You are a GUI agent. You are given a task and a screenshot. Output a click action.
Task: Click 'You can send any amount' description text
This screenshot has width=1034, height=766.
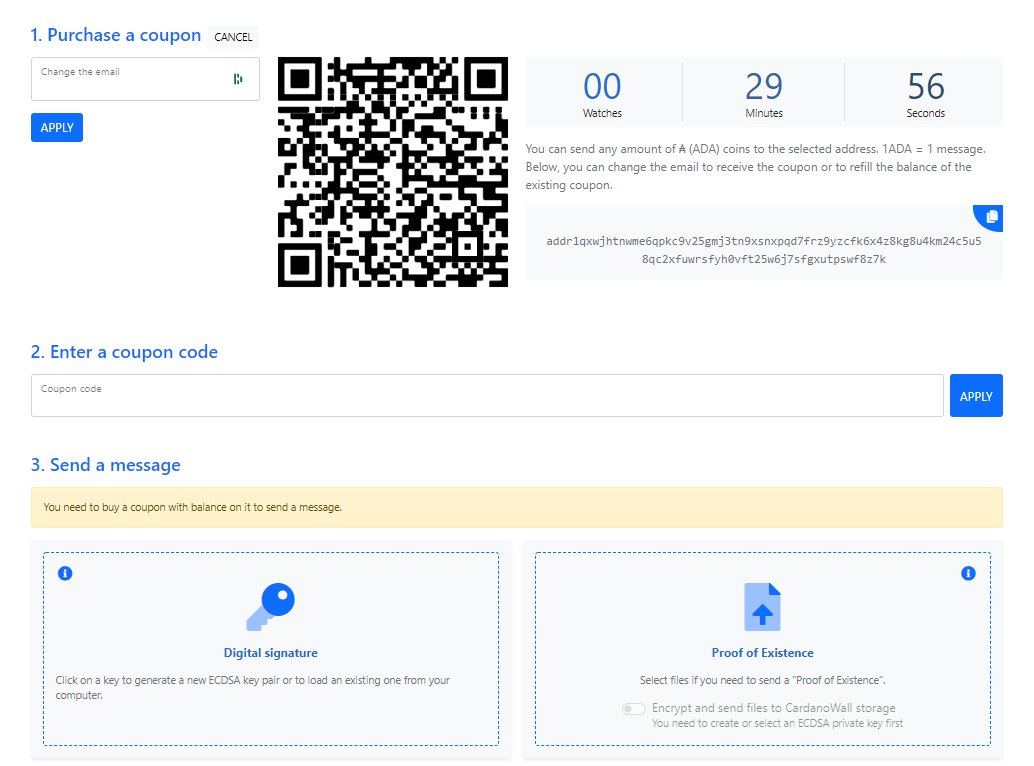point(756,167)
